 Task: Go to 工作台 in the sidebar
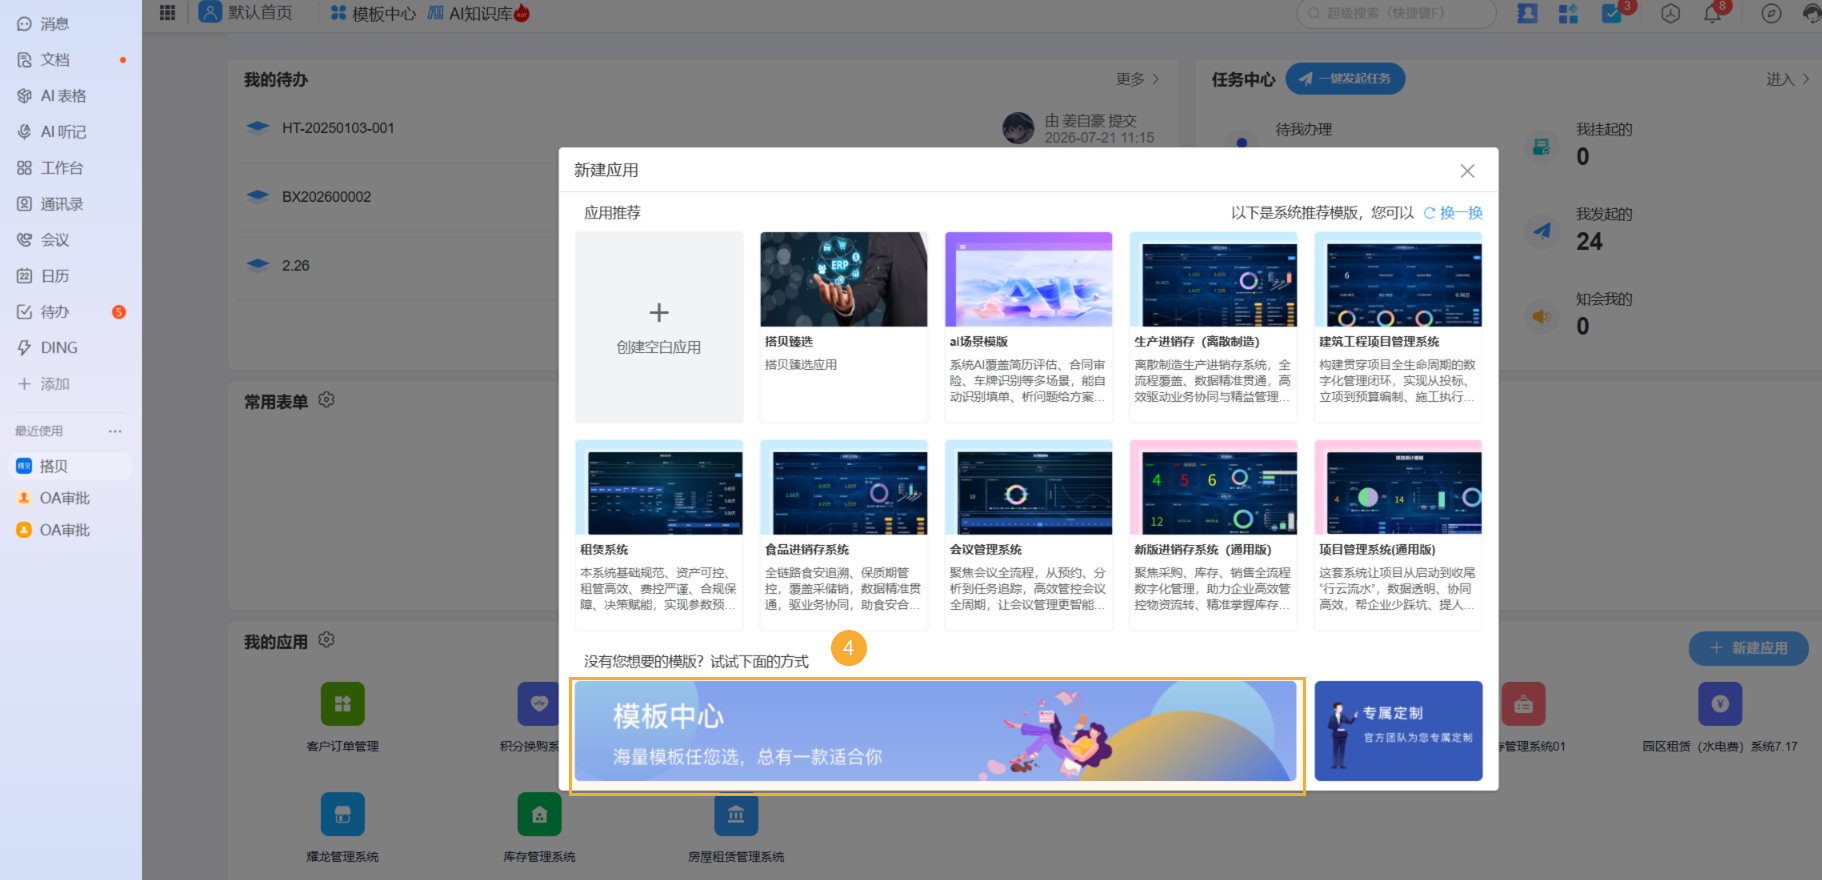pyautogui.click(x=50, y=168)
